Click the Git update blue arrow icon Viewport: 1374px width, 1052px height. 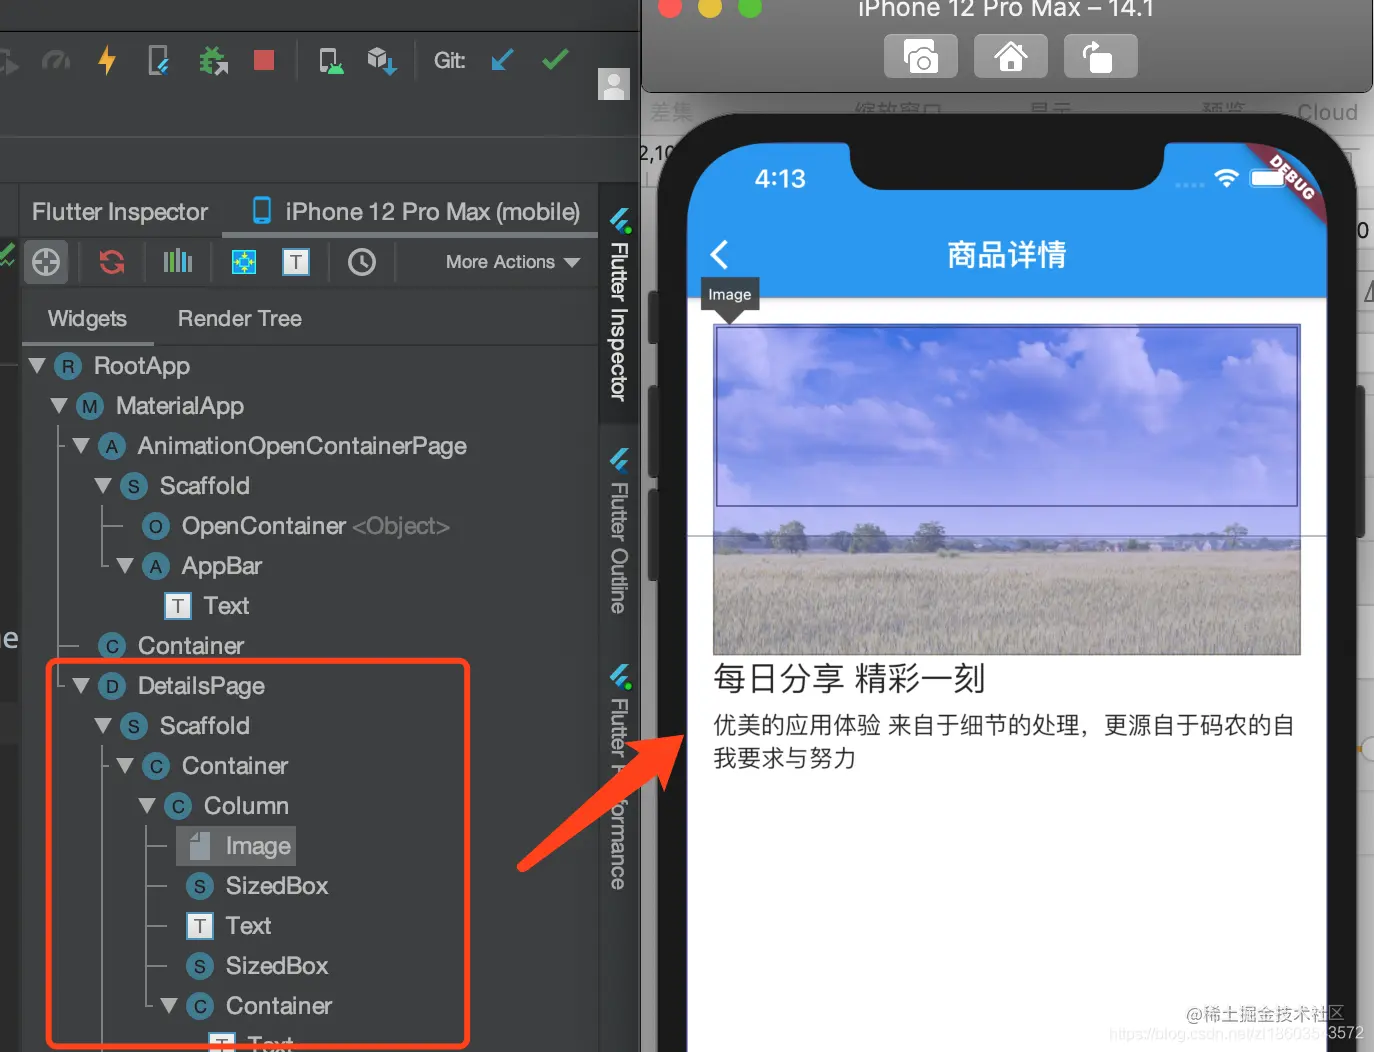click(502, 60)
